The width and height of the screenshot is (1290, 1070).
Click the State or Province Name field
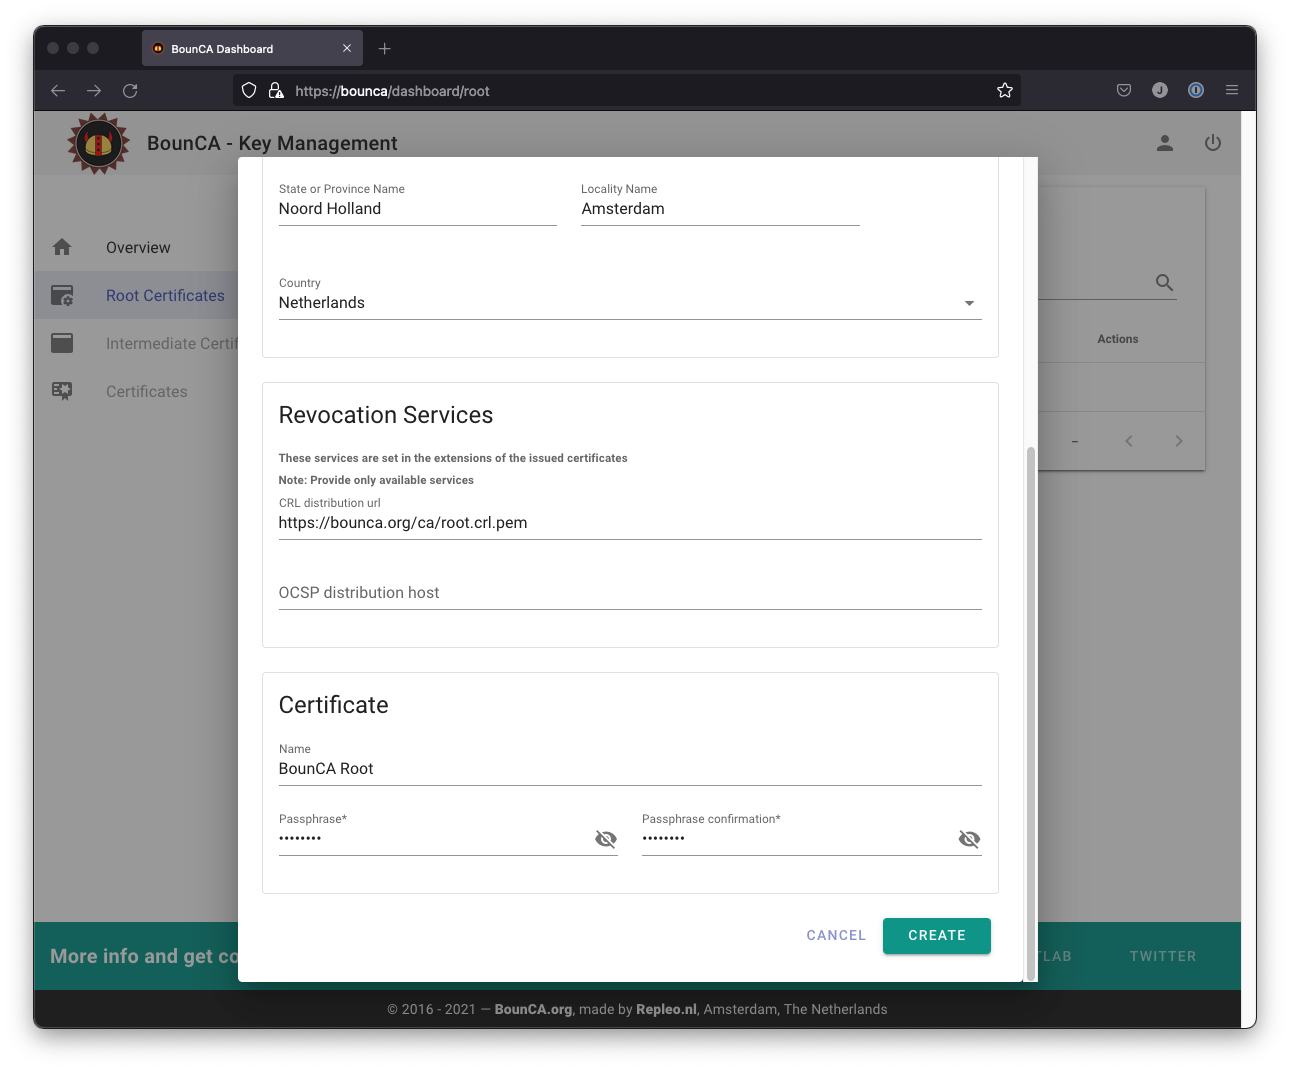point(418,208)
